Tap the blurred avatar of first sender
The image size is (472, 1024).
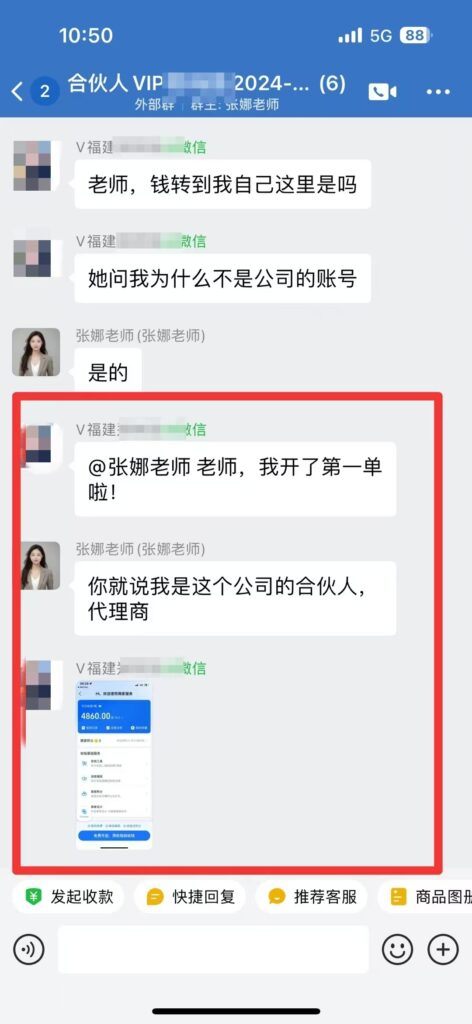33,165
